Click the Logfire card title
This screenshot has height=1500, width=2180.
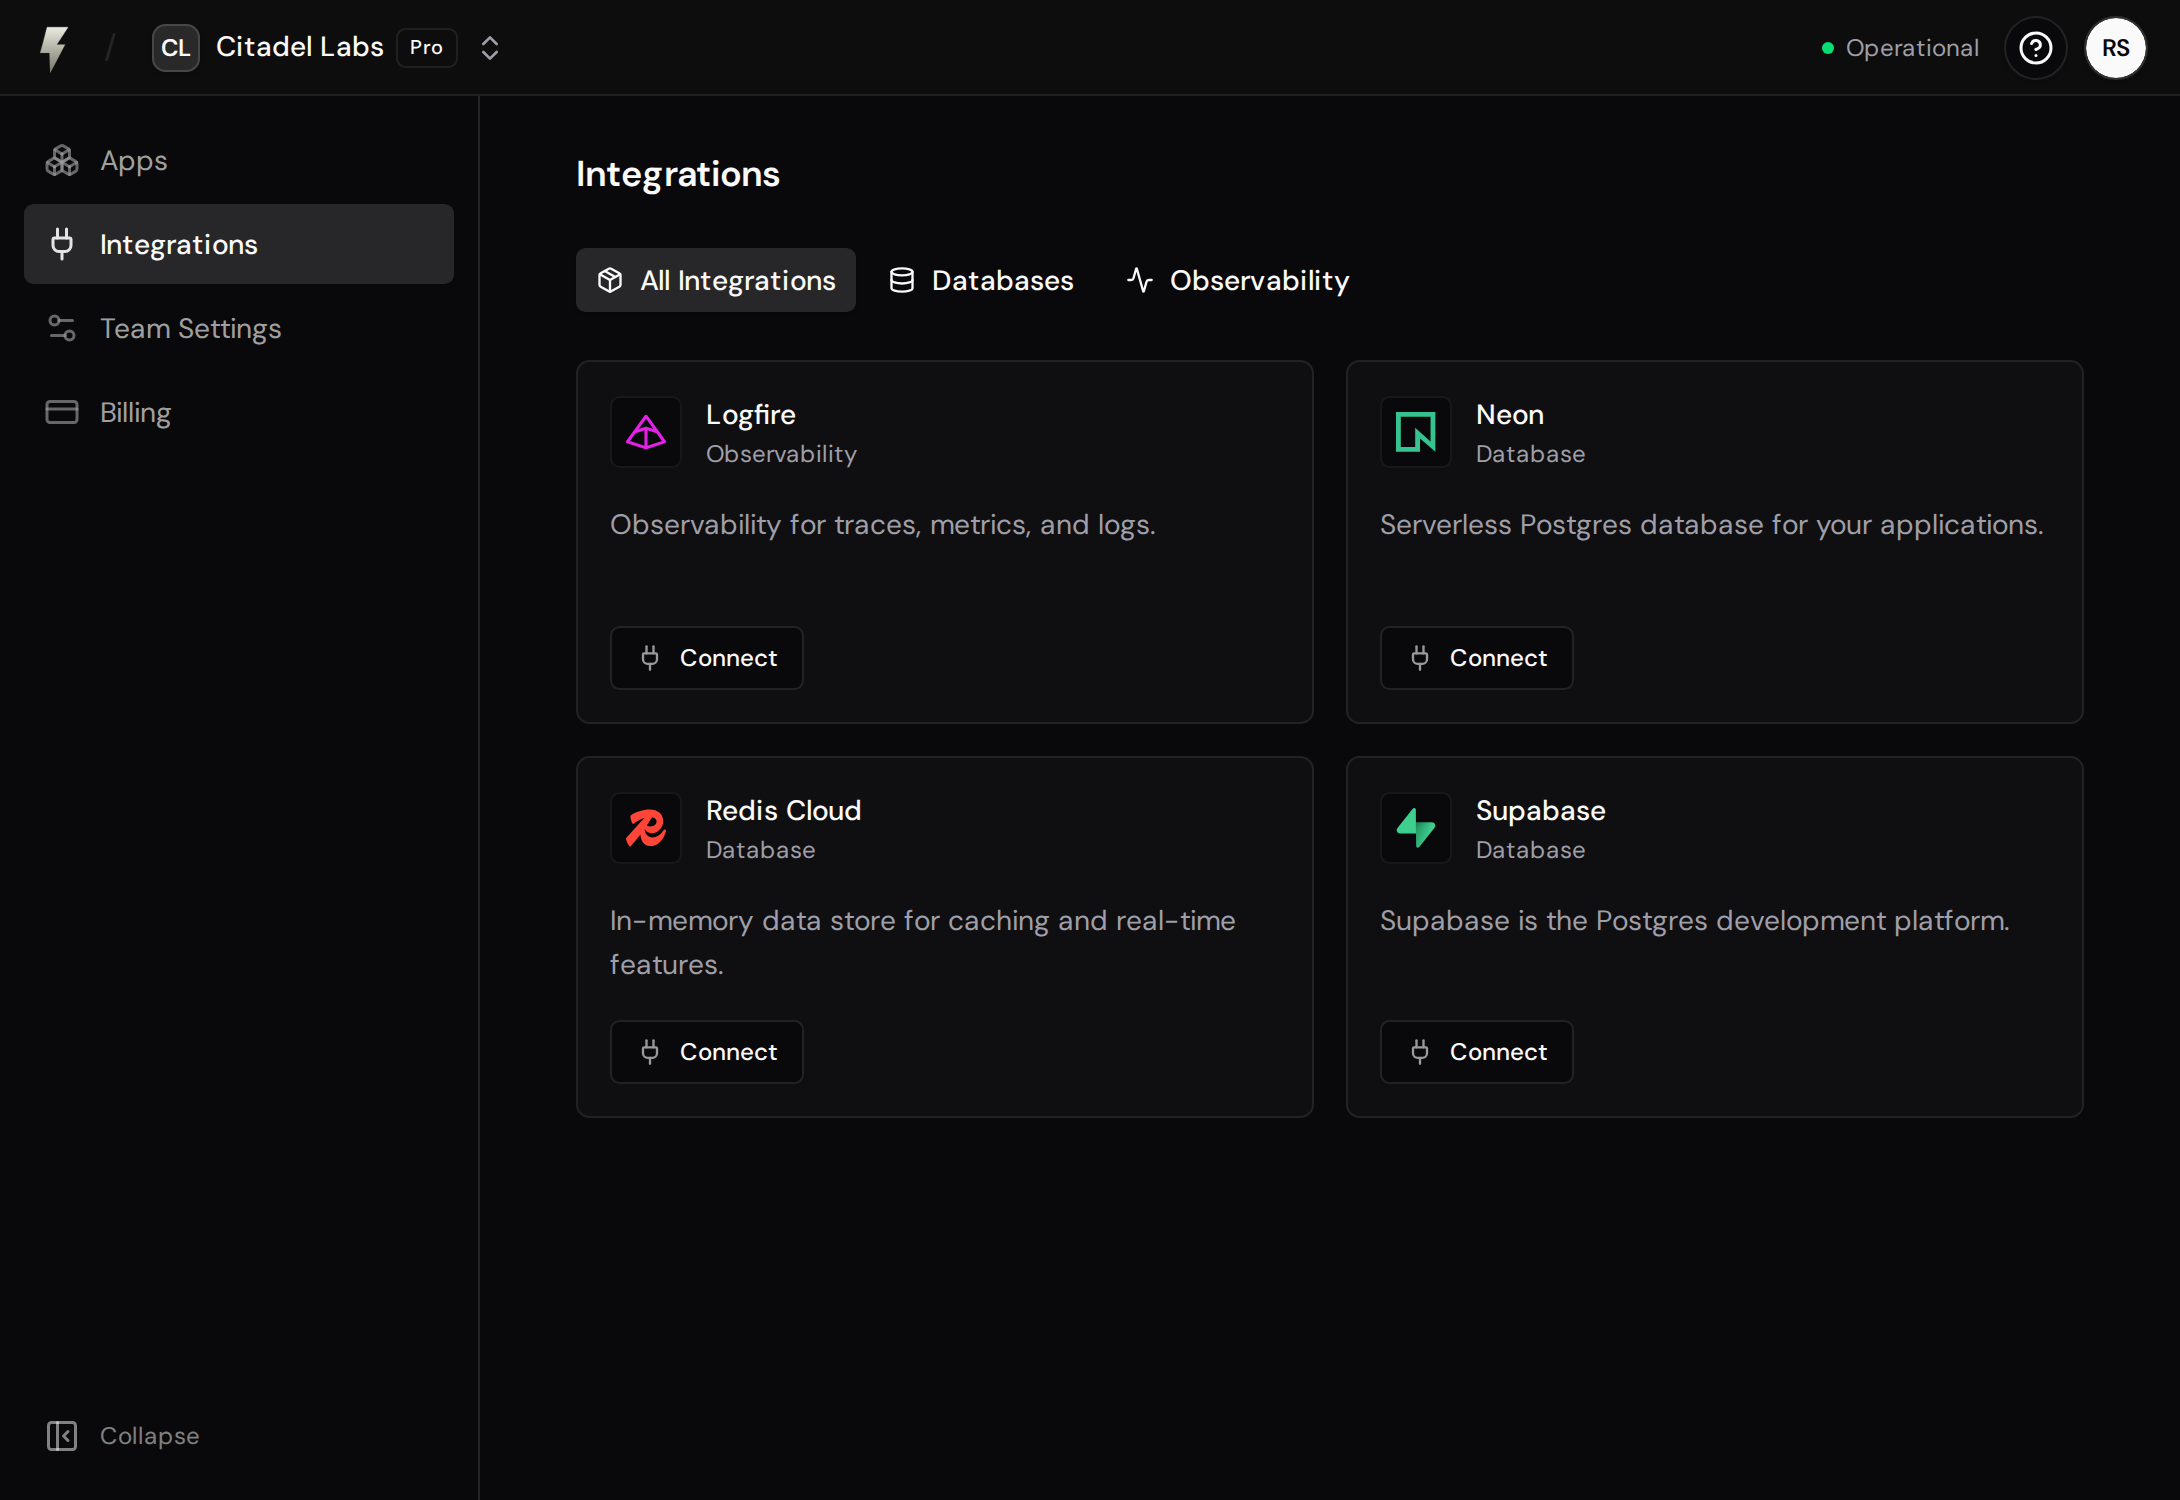(751, 414)
